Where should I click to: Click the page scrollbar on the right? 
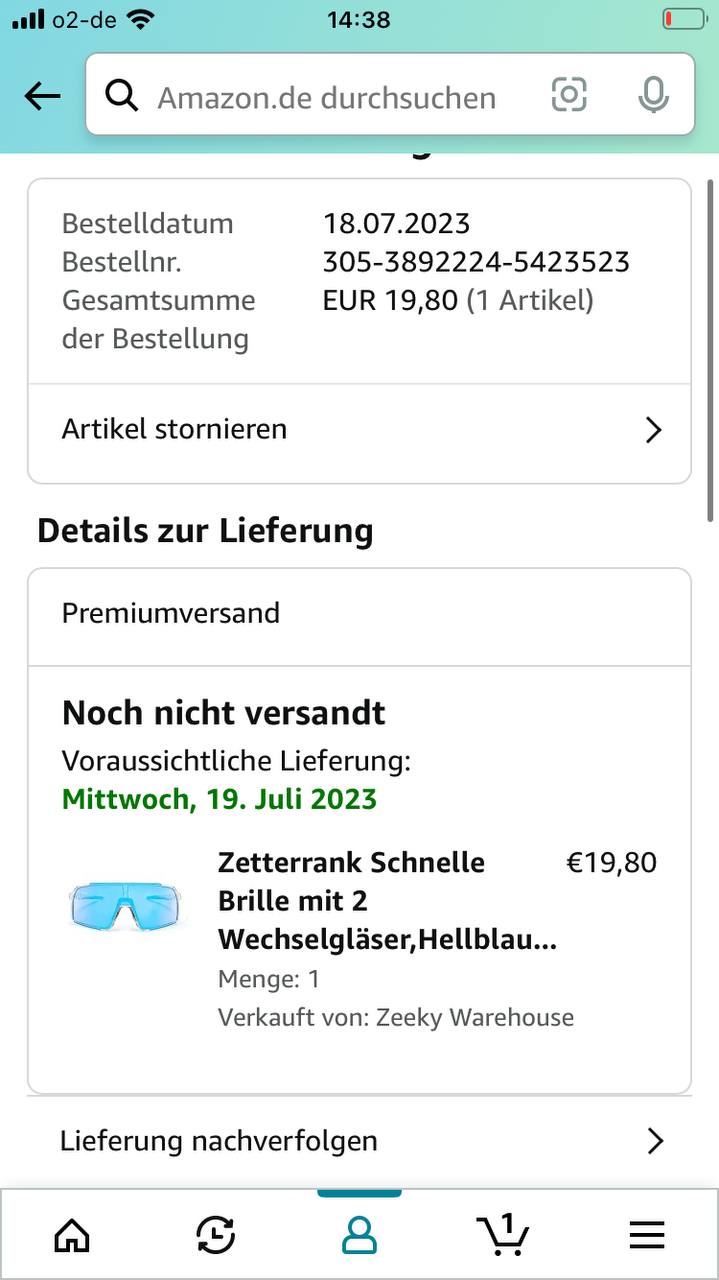(711, 350)
